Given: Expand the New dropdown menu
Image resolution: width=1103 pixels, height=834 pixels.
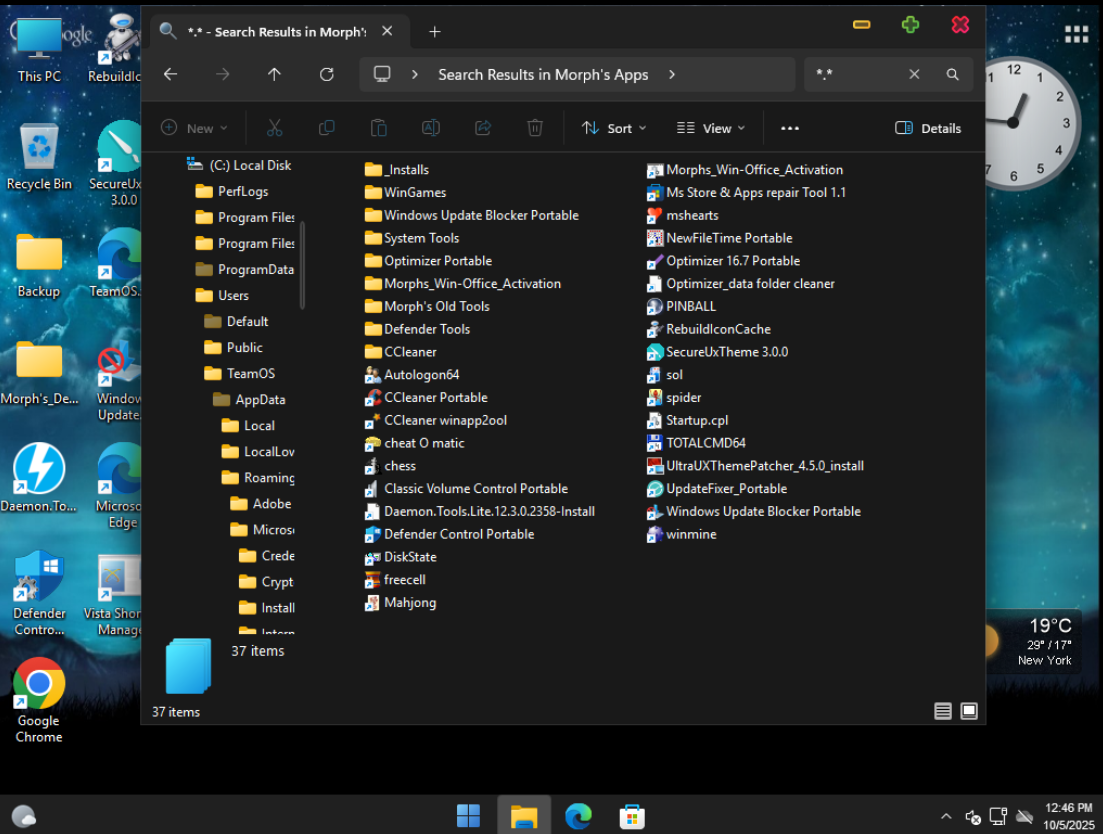Looking at the screenshot, I should (x=195, y=128).
